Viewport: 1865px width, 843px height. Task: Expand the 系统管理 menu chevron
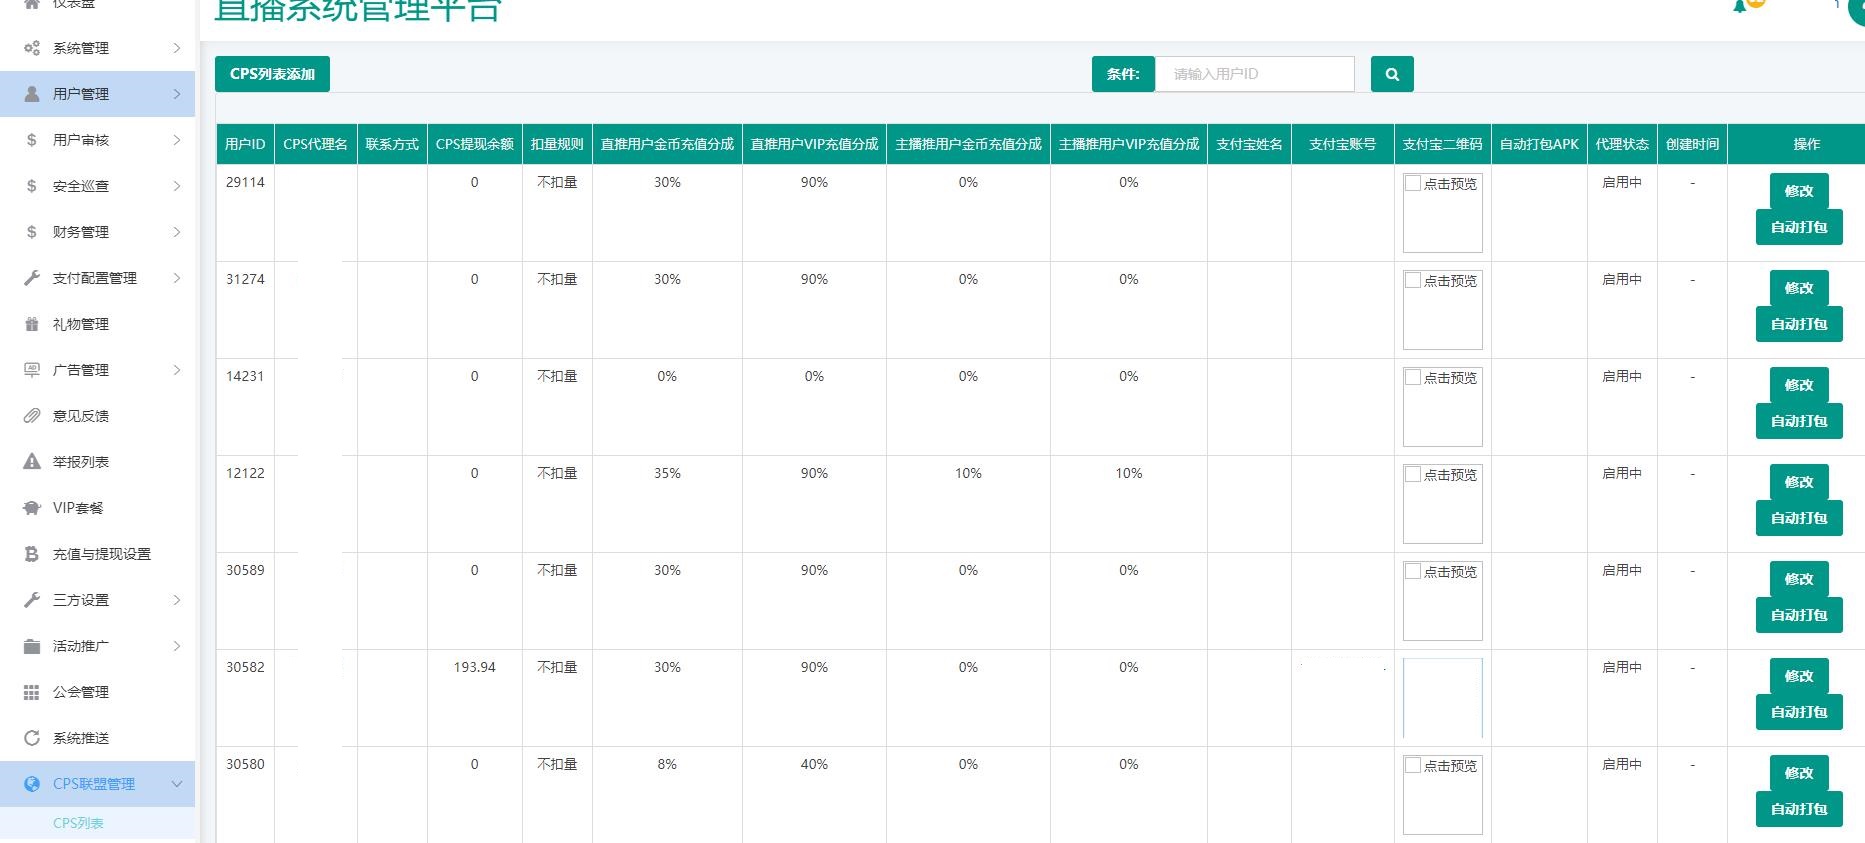click(x=177, y=48)
